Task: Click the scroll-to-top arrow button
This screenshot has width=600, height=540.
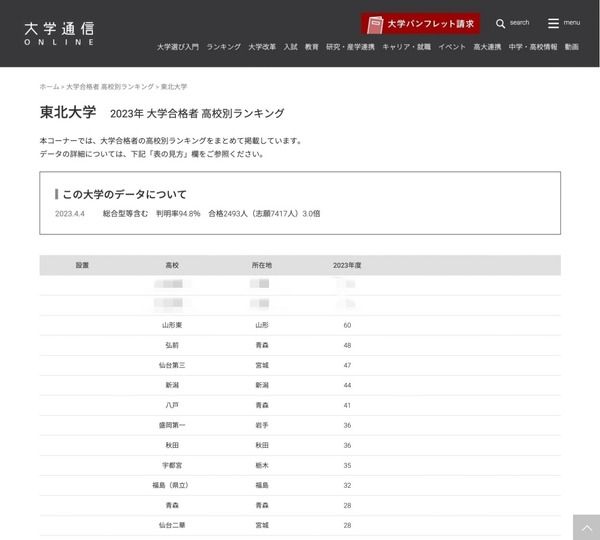Action: click(x=586, y=528)
